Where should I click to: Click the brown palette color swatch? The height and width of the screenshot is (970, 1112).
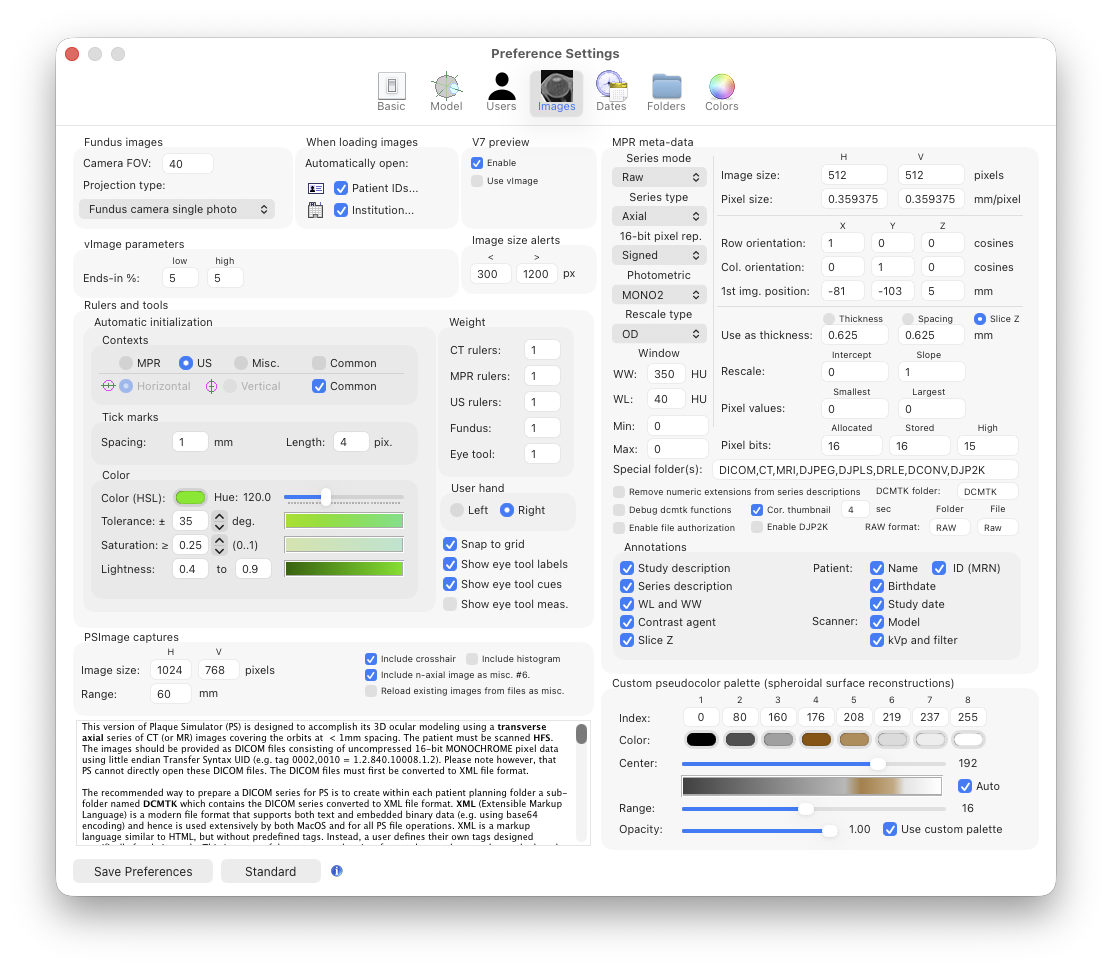(x=816, y=740)
